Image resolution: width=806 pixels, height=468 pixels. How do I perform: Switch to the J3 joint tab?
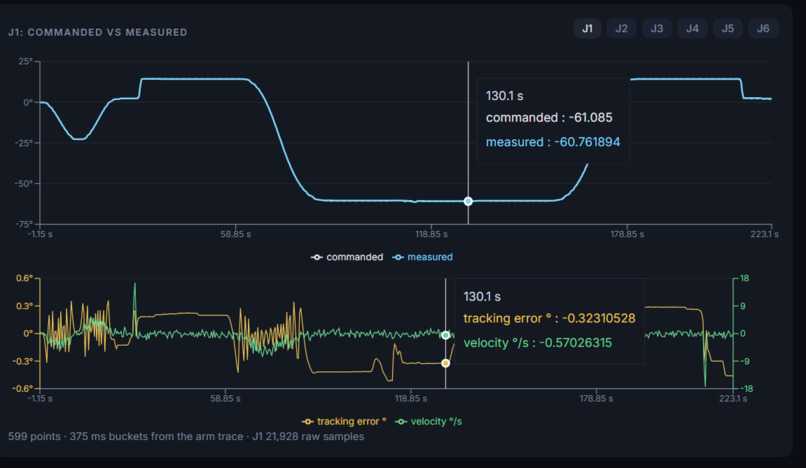(x=657, y=29)
